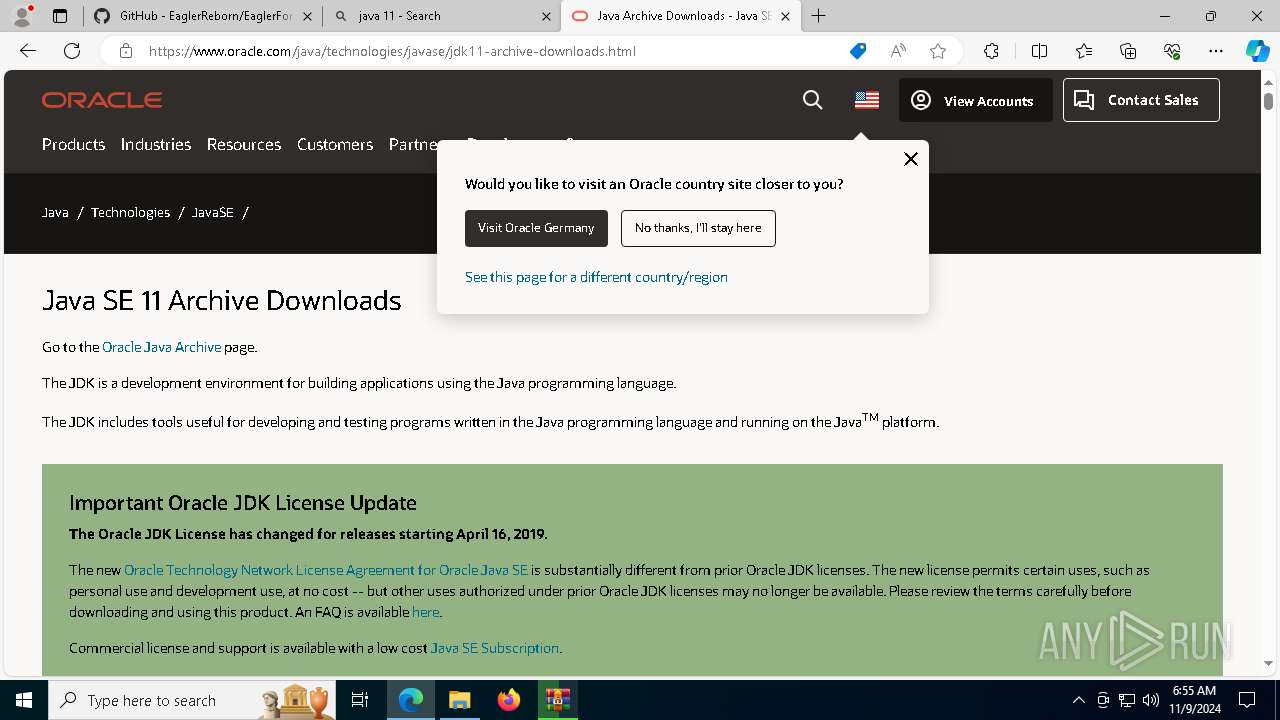Open the Oracle site search icon

tap(812, 100)
